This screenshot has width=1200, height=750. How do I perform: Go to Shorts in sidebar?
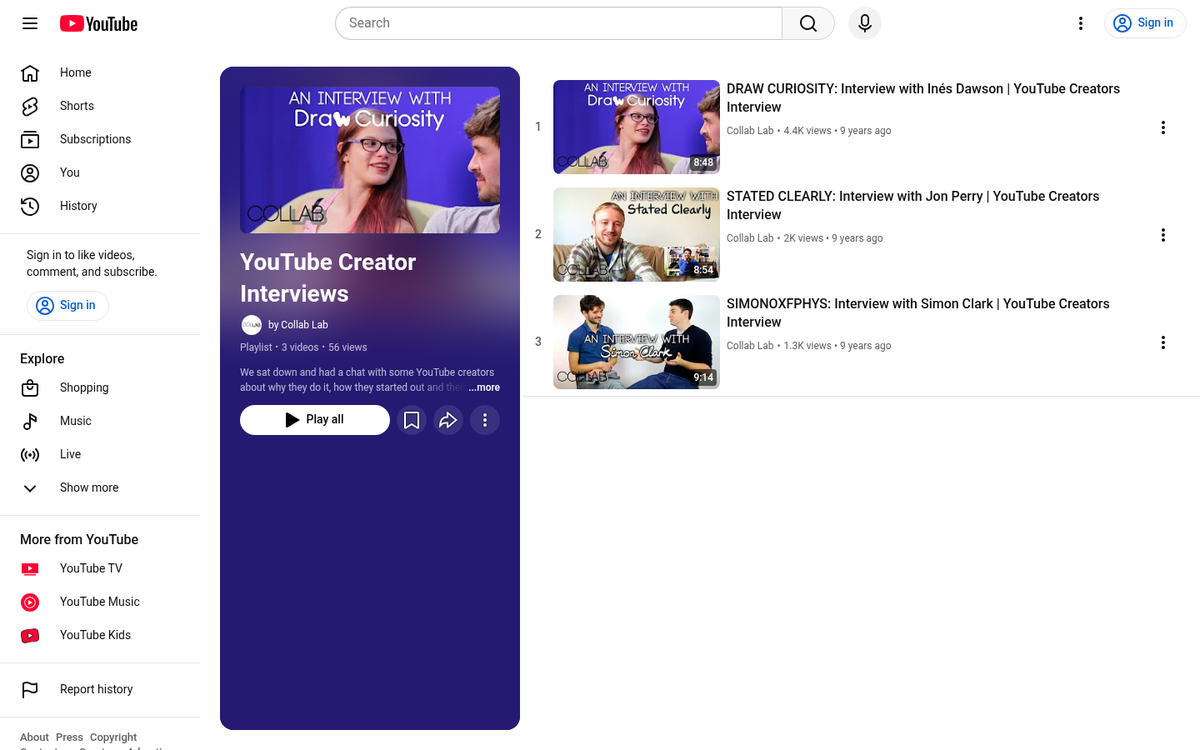[x=76, y=106]
